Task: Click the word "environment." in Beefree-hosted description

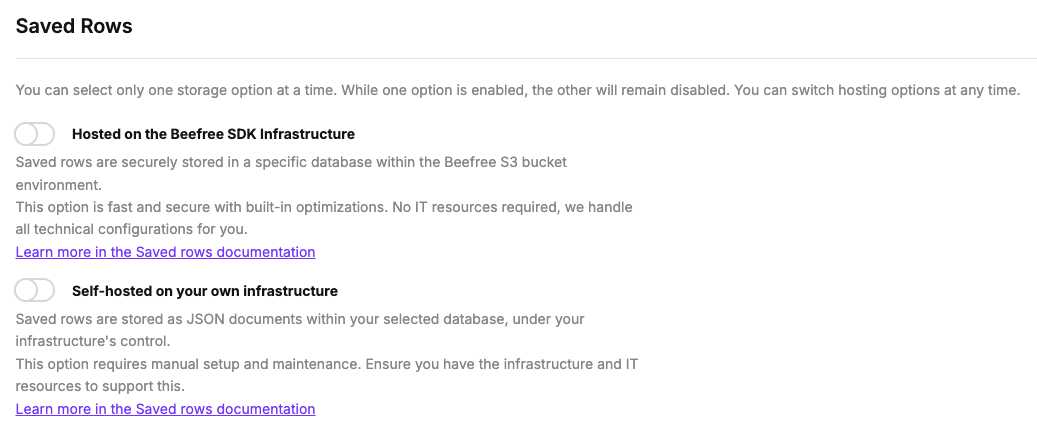Action: [x=59, y=185]
